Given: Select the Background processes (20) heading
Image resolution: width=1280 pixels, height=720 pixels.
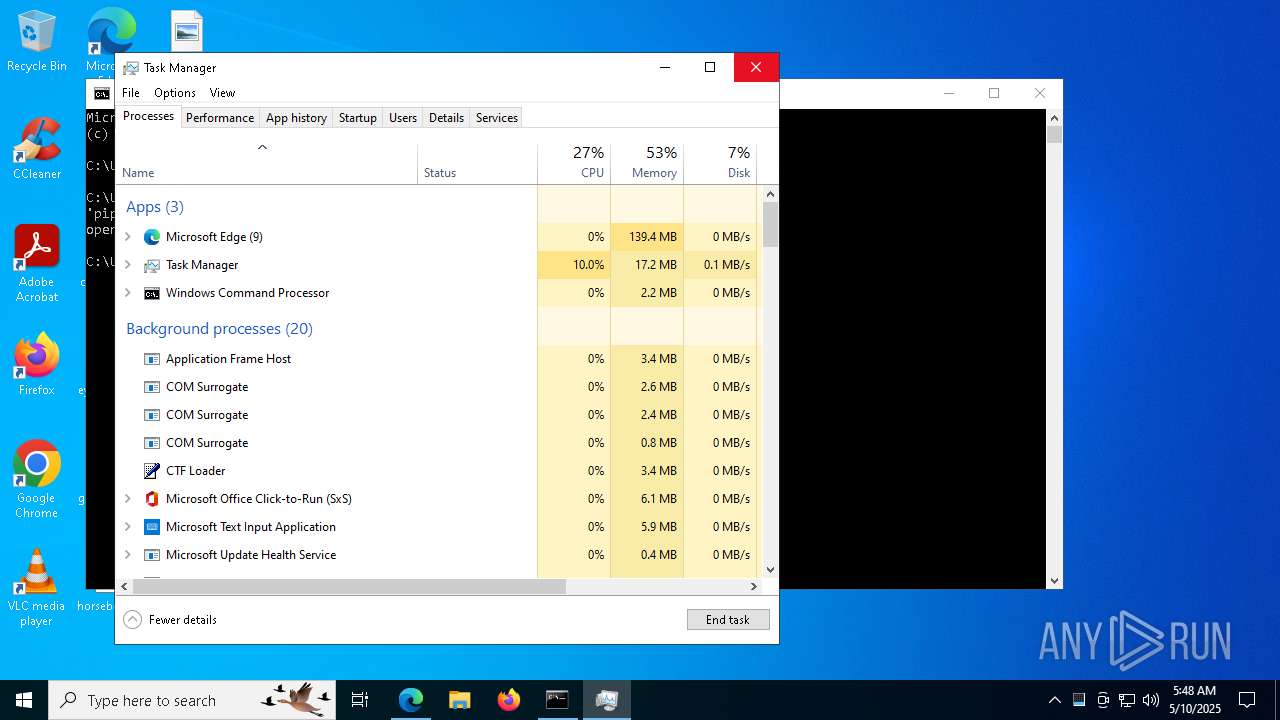Looking at the screenshot, I should point(219,329).
